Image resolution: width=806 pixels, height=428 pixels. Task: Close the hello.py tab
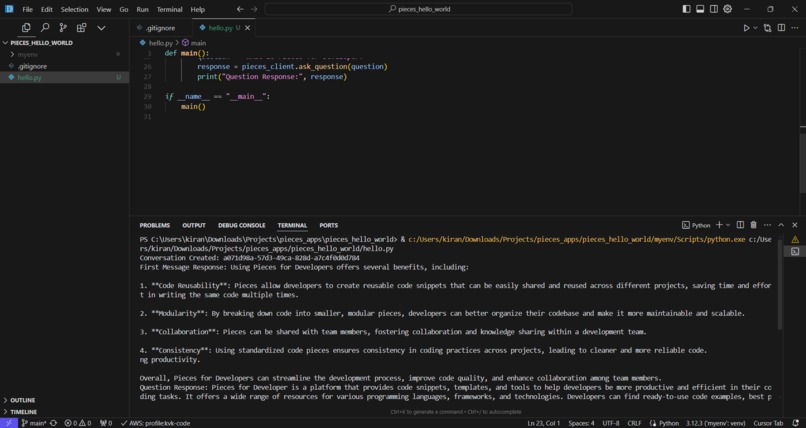[248, 28]
